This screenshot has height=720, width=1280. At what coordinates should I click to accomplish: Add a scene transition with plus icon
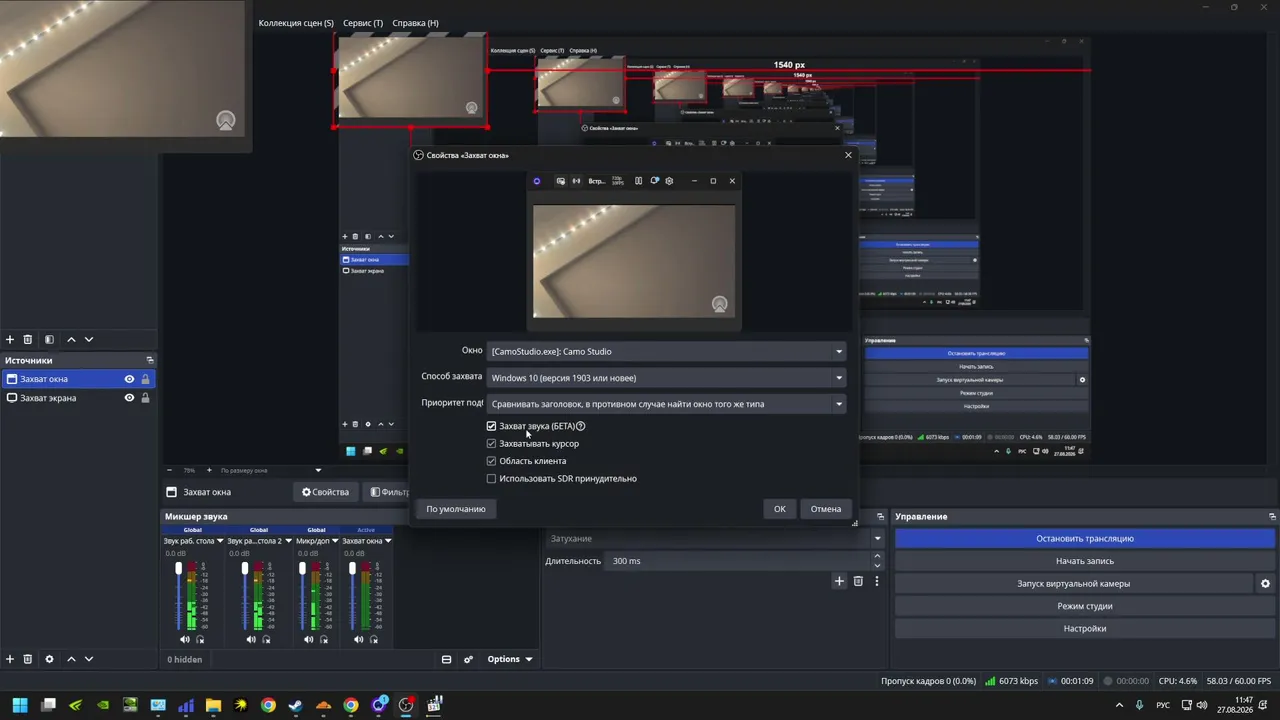click(839, 581)
